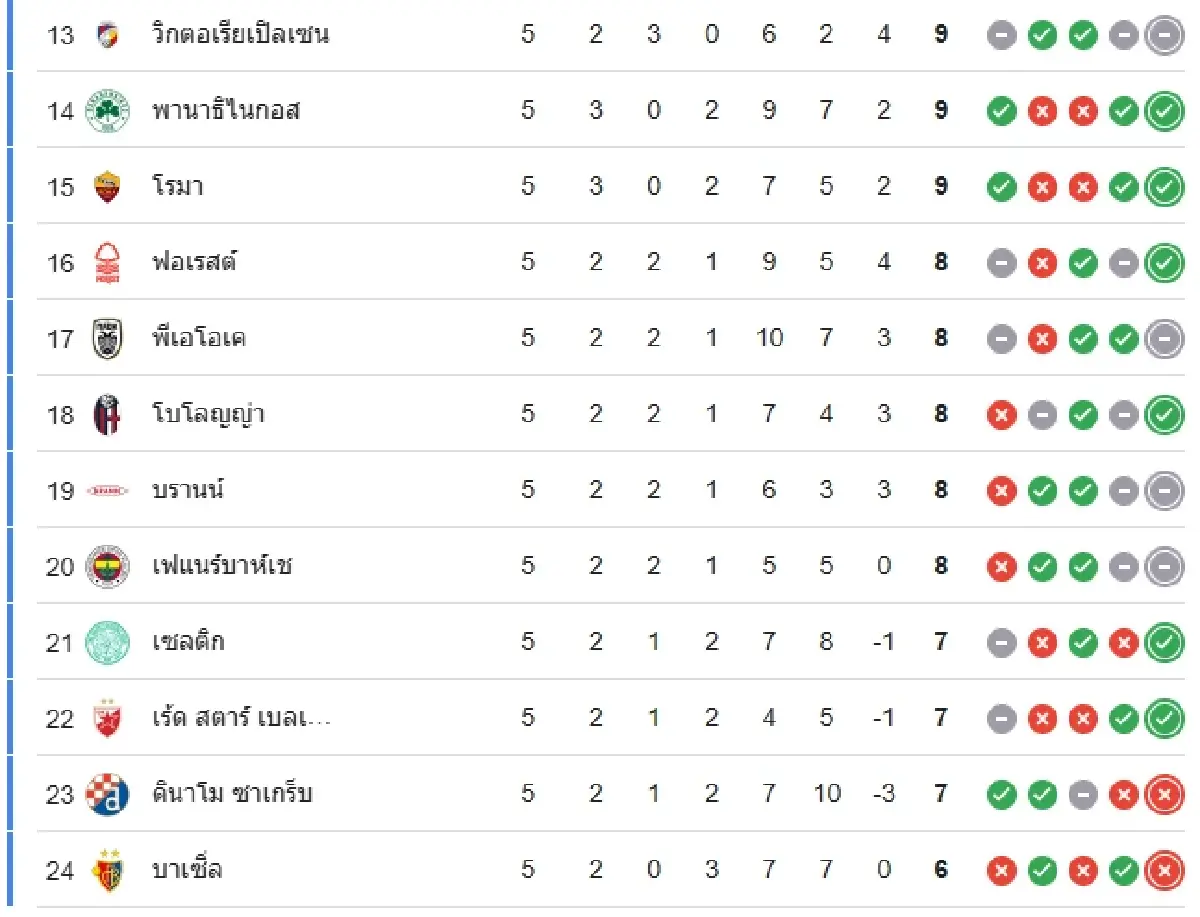This screenshot has width=1200, height=917.
Task: Select the Brann row crest
Action: [107, 490]
